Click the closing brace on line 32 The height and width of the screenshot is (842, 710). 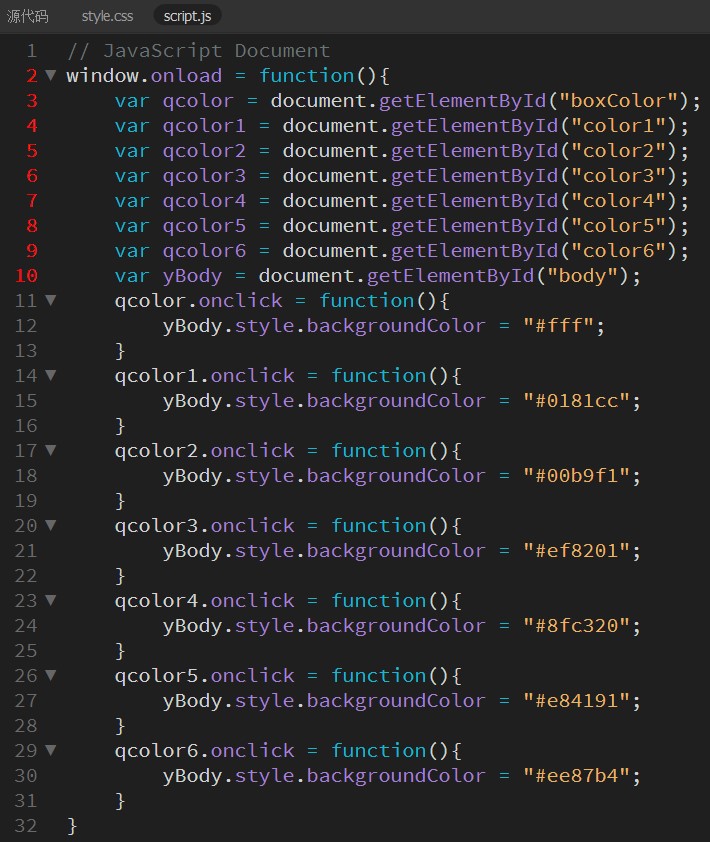pyautogui.click(x=72, y=826)
